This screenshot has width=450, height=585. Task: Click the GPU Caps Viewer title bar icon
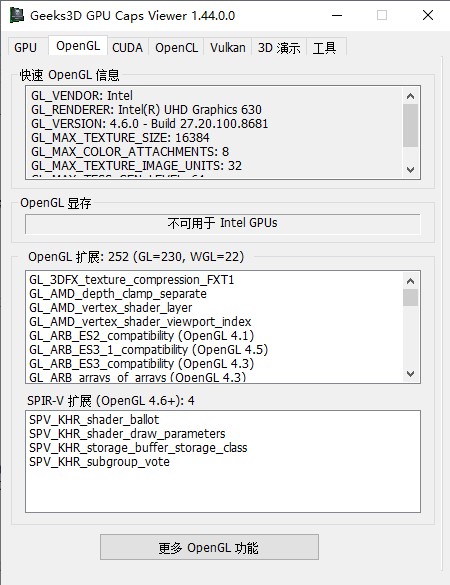click(16, 15)
